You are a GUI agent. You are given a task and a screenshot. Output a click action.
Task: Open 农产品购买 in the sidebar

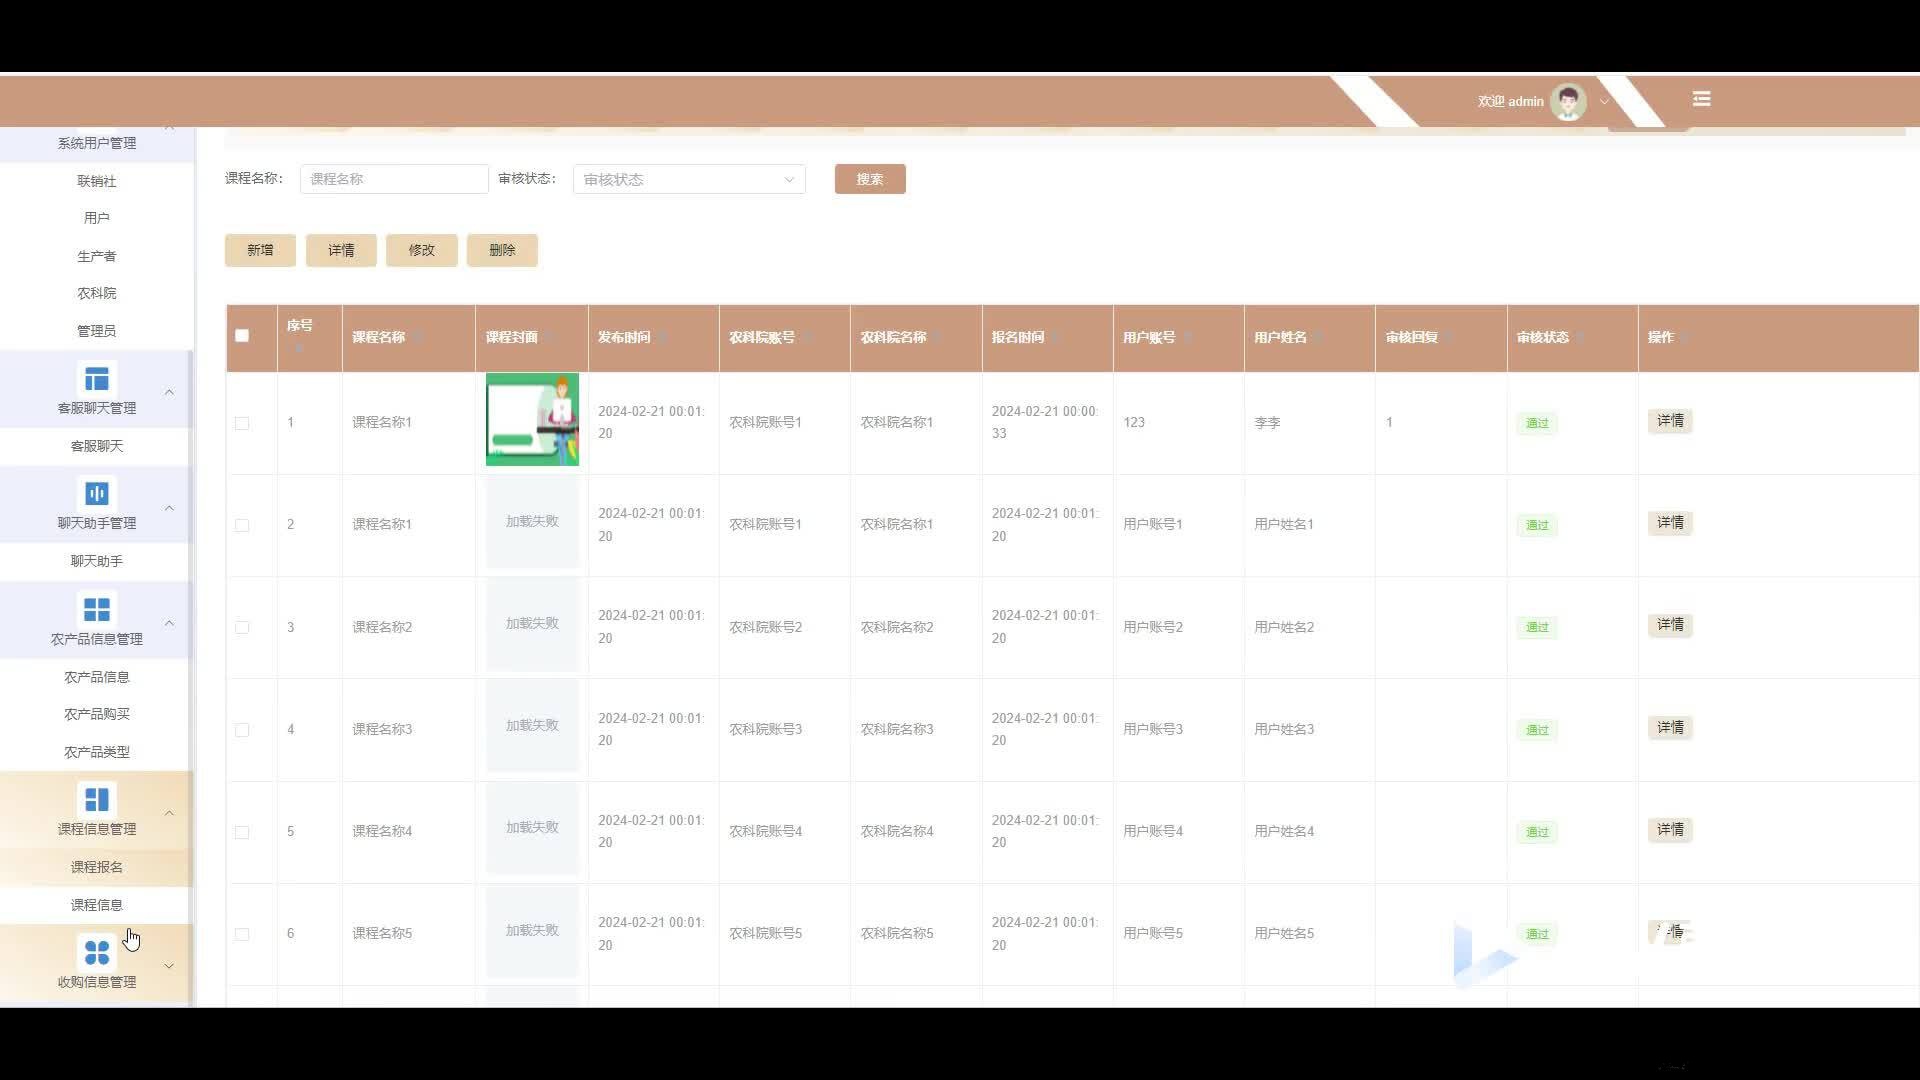(x=97, y=714)
